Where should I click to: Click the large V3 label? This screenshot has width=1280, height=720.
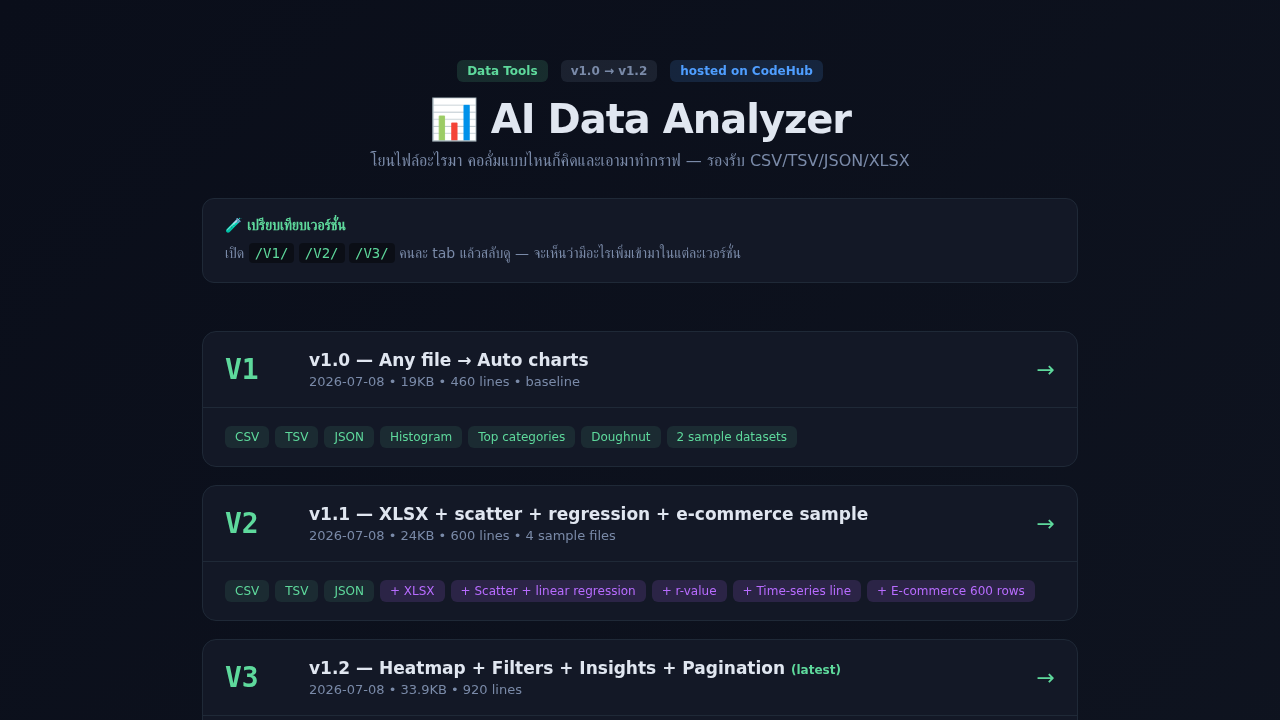242,678
